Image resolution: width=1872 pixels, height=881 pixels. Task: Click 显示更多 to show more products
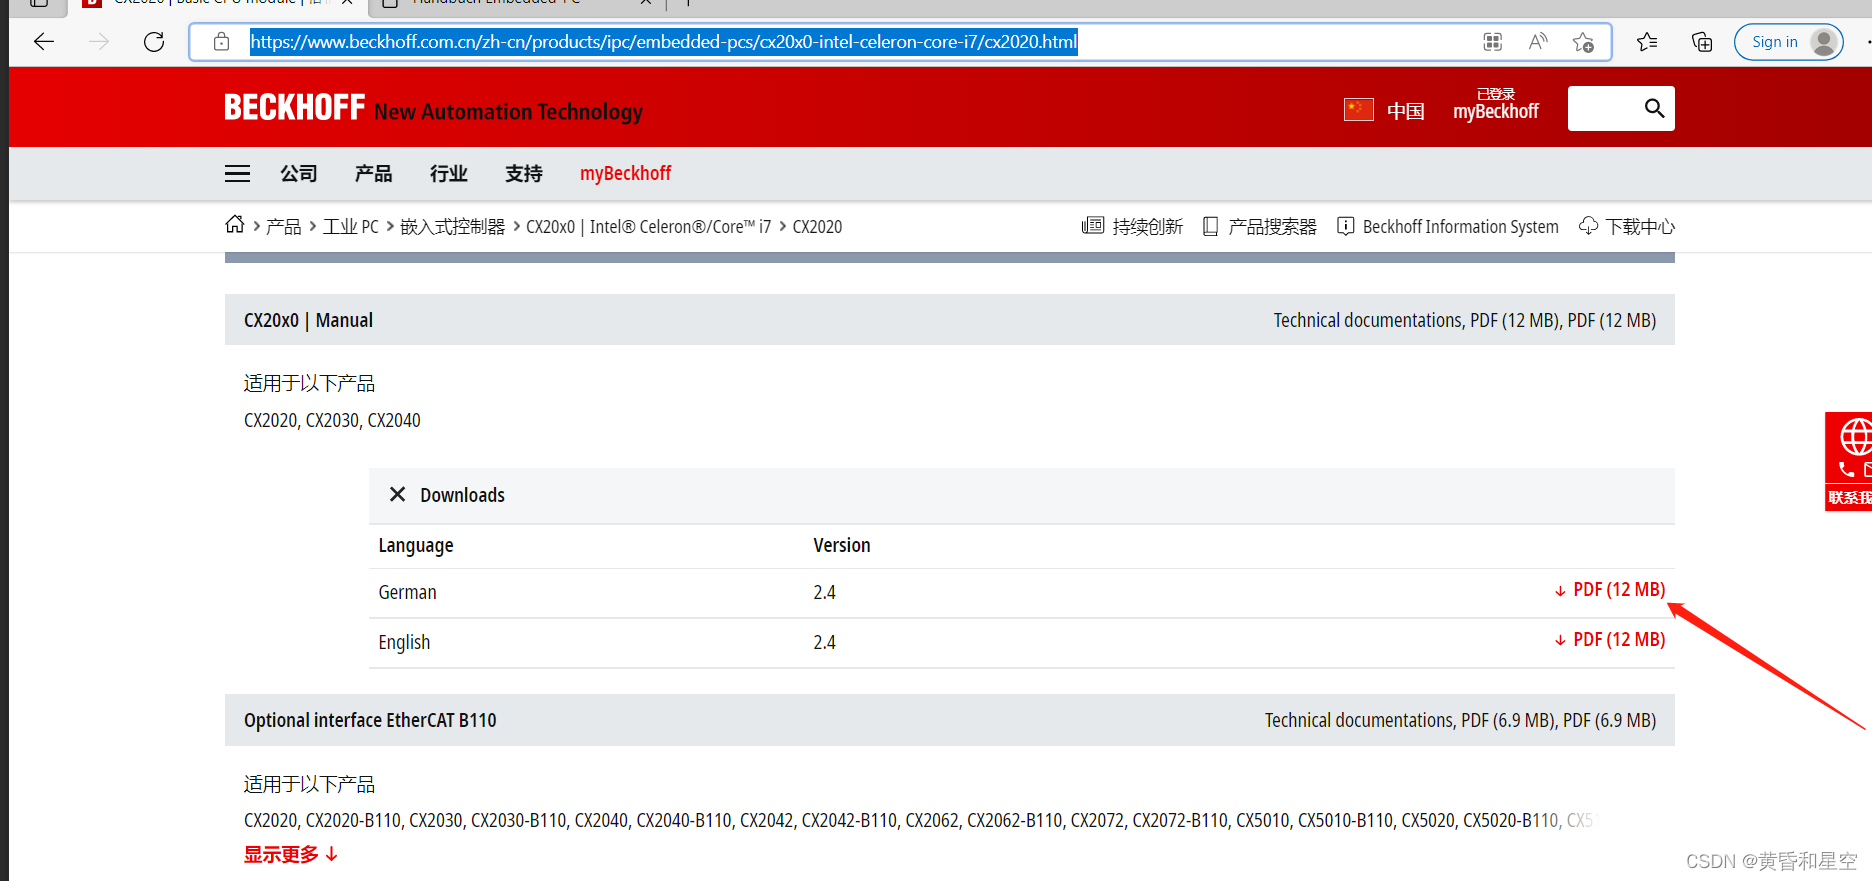click(291, 855)
